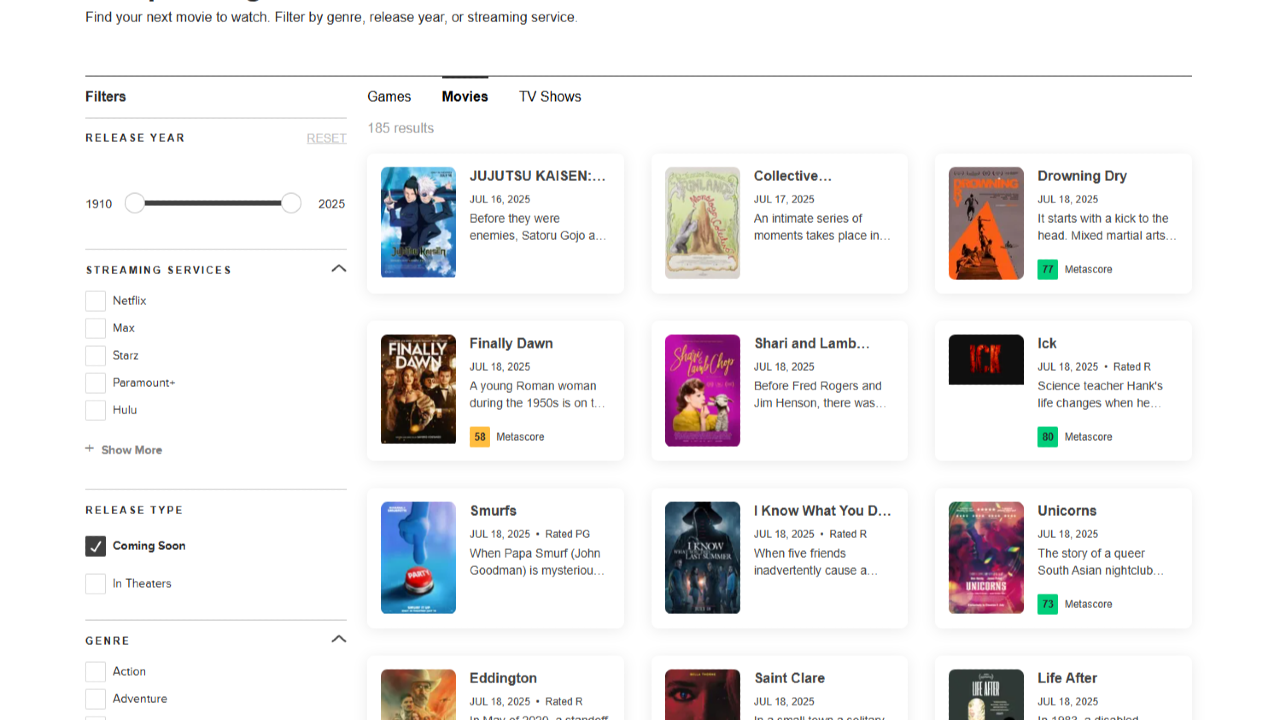Viewport: 1280px width, 720px height.
Task: Collapse the Genre filter section
Action: [x=338, y=639]
